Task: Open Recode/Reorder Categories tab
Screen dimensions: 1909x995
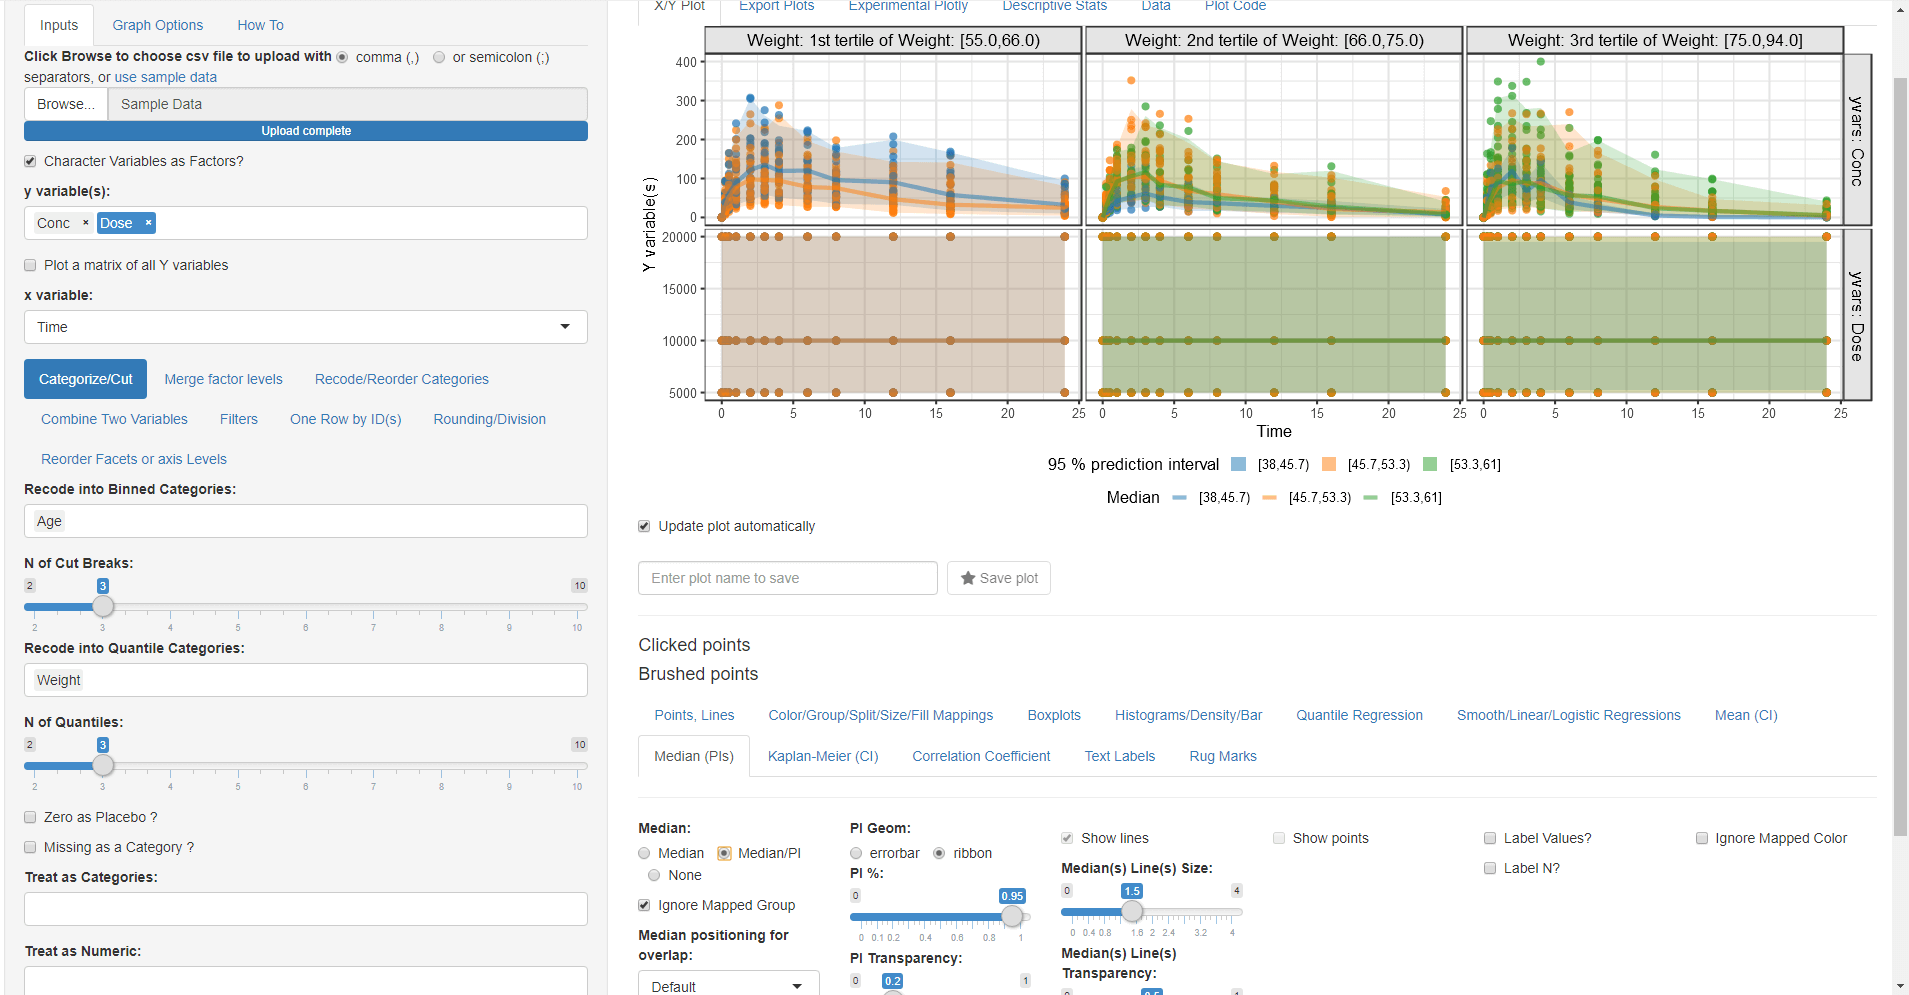Action: coord(401,379)
